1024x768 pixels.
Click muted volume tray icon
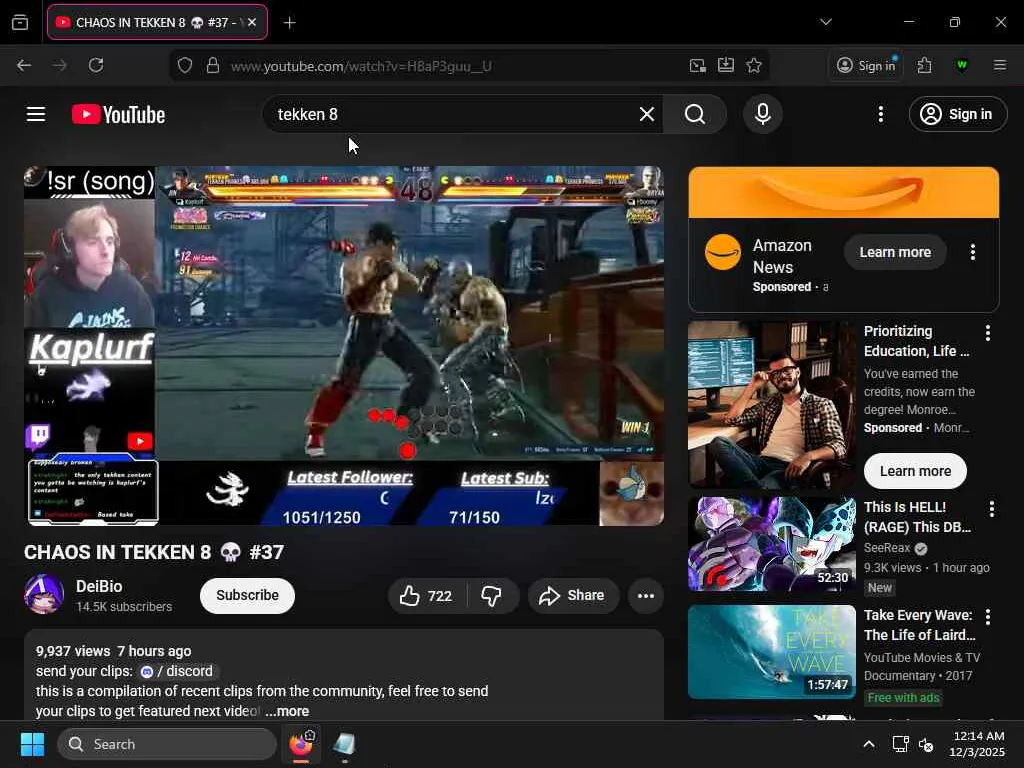926,744
